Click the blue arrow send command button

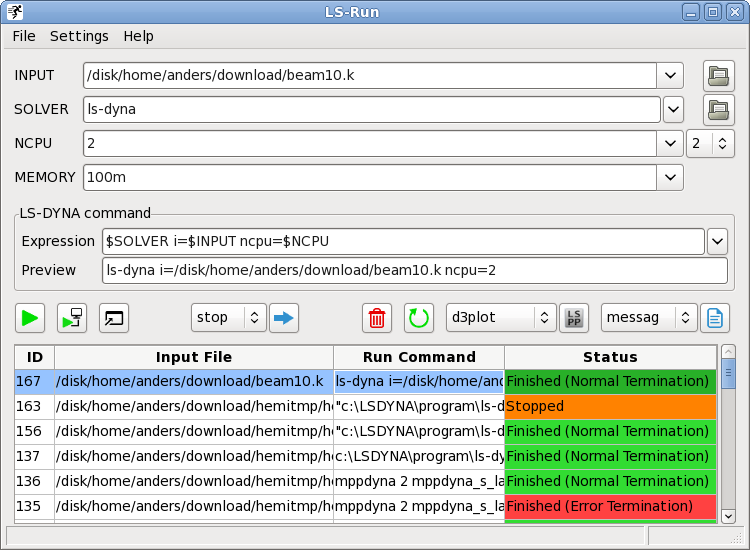285,318
